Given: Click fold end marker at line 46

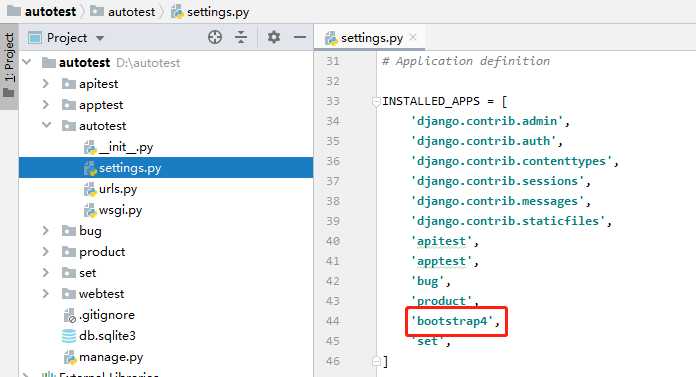Looking at the screenshot, I should 376,361.
